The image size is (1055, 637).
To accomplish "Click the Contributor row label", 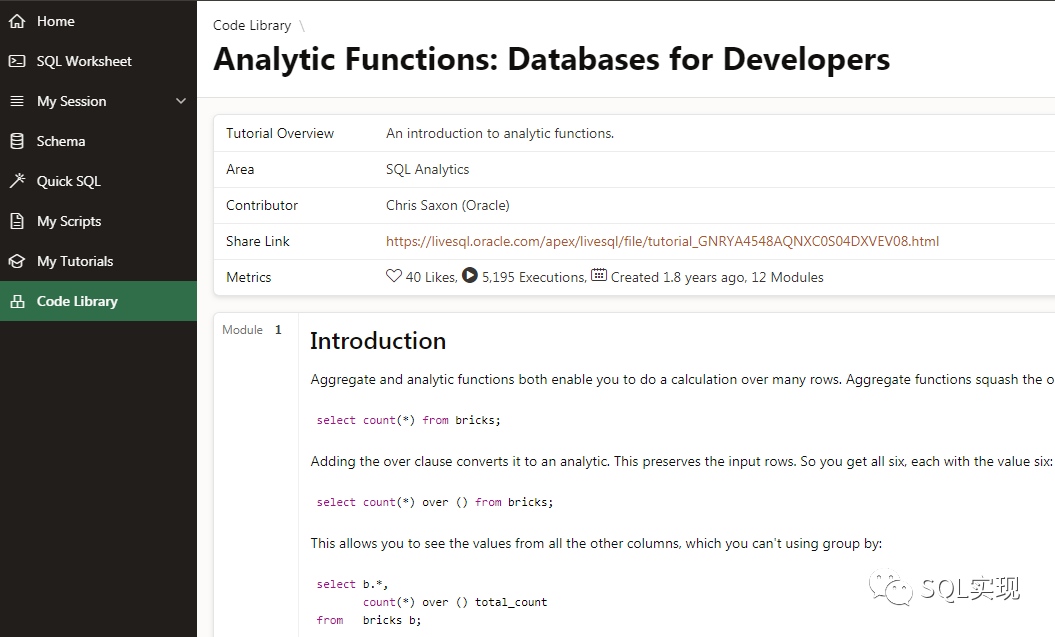I will pos(262,205).
